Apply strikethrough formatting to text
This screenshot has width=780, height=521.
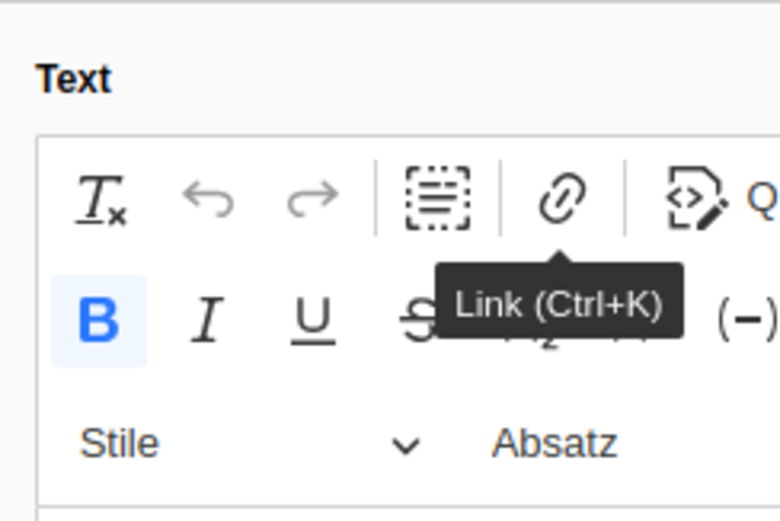419,320
